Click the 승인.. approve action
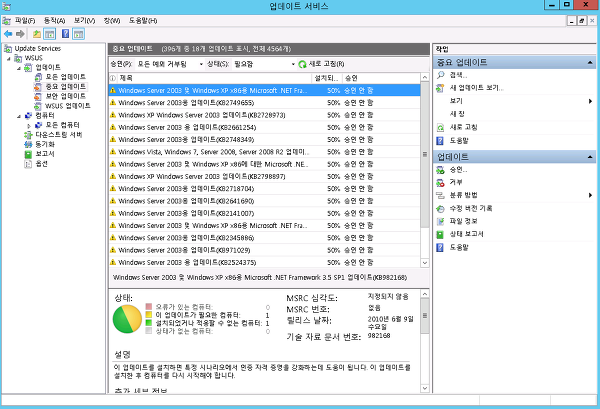The width and height of the screenshot is (600, 409). tap(458, 169)
